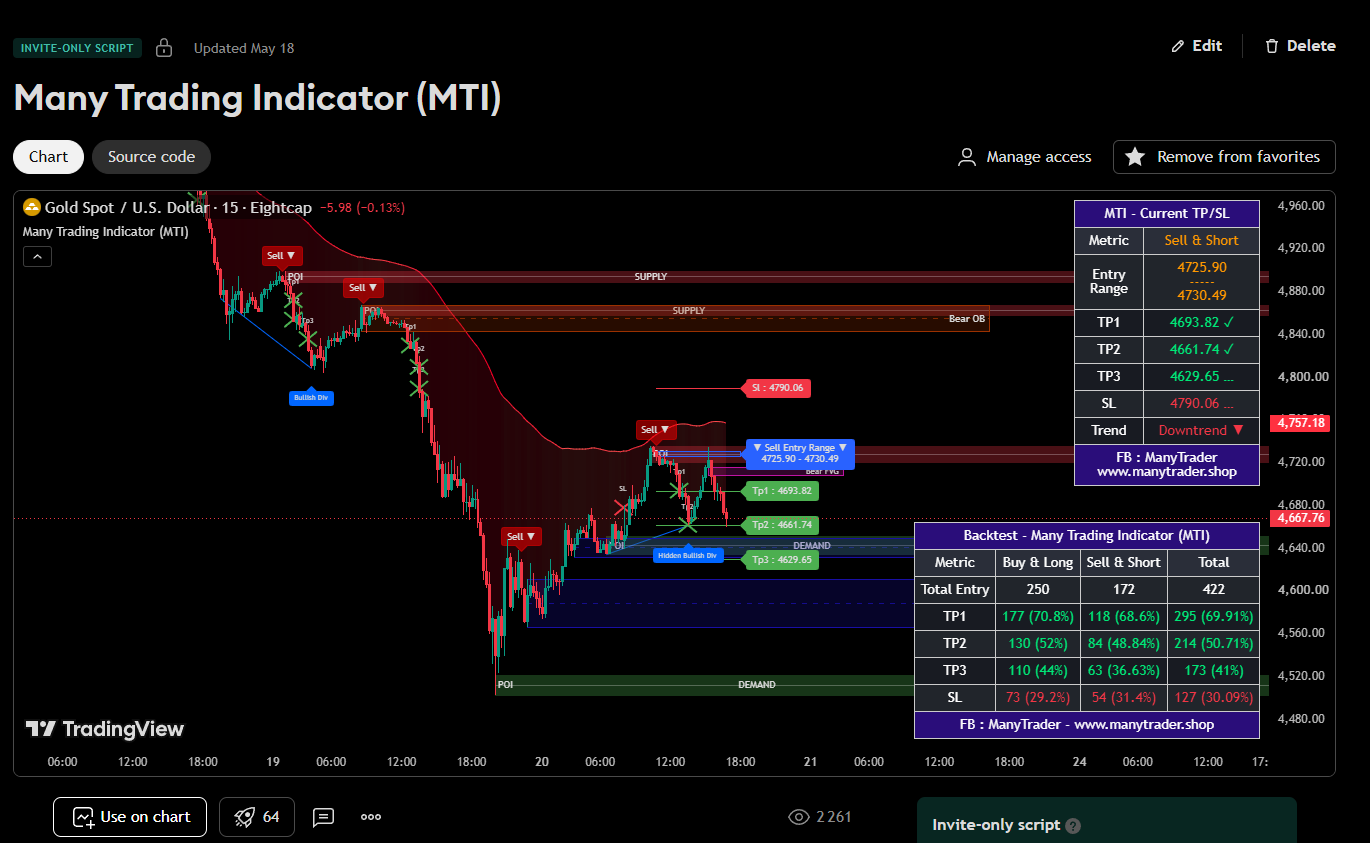
Task: Click the 'Many Trading Indicator (MTI)' chart legend label
Action: pyautogui.click(x=105, y=232)
